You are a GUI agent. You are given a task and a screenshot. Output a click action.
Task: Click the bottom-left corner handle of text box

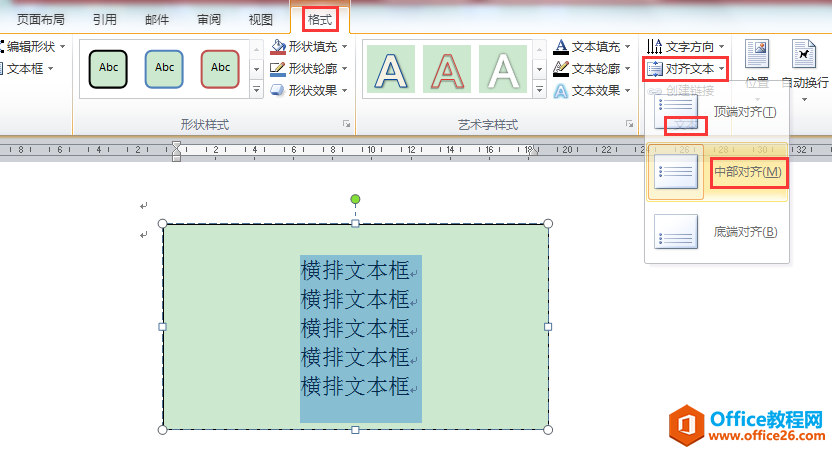[163, 430]
